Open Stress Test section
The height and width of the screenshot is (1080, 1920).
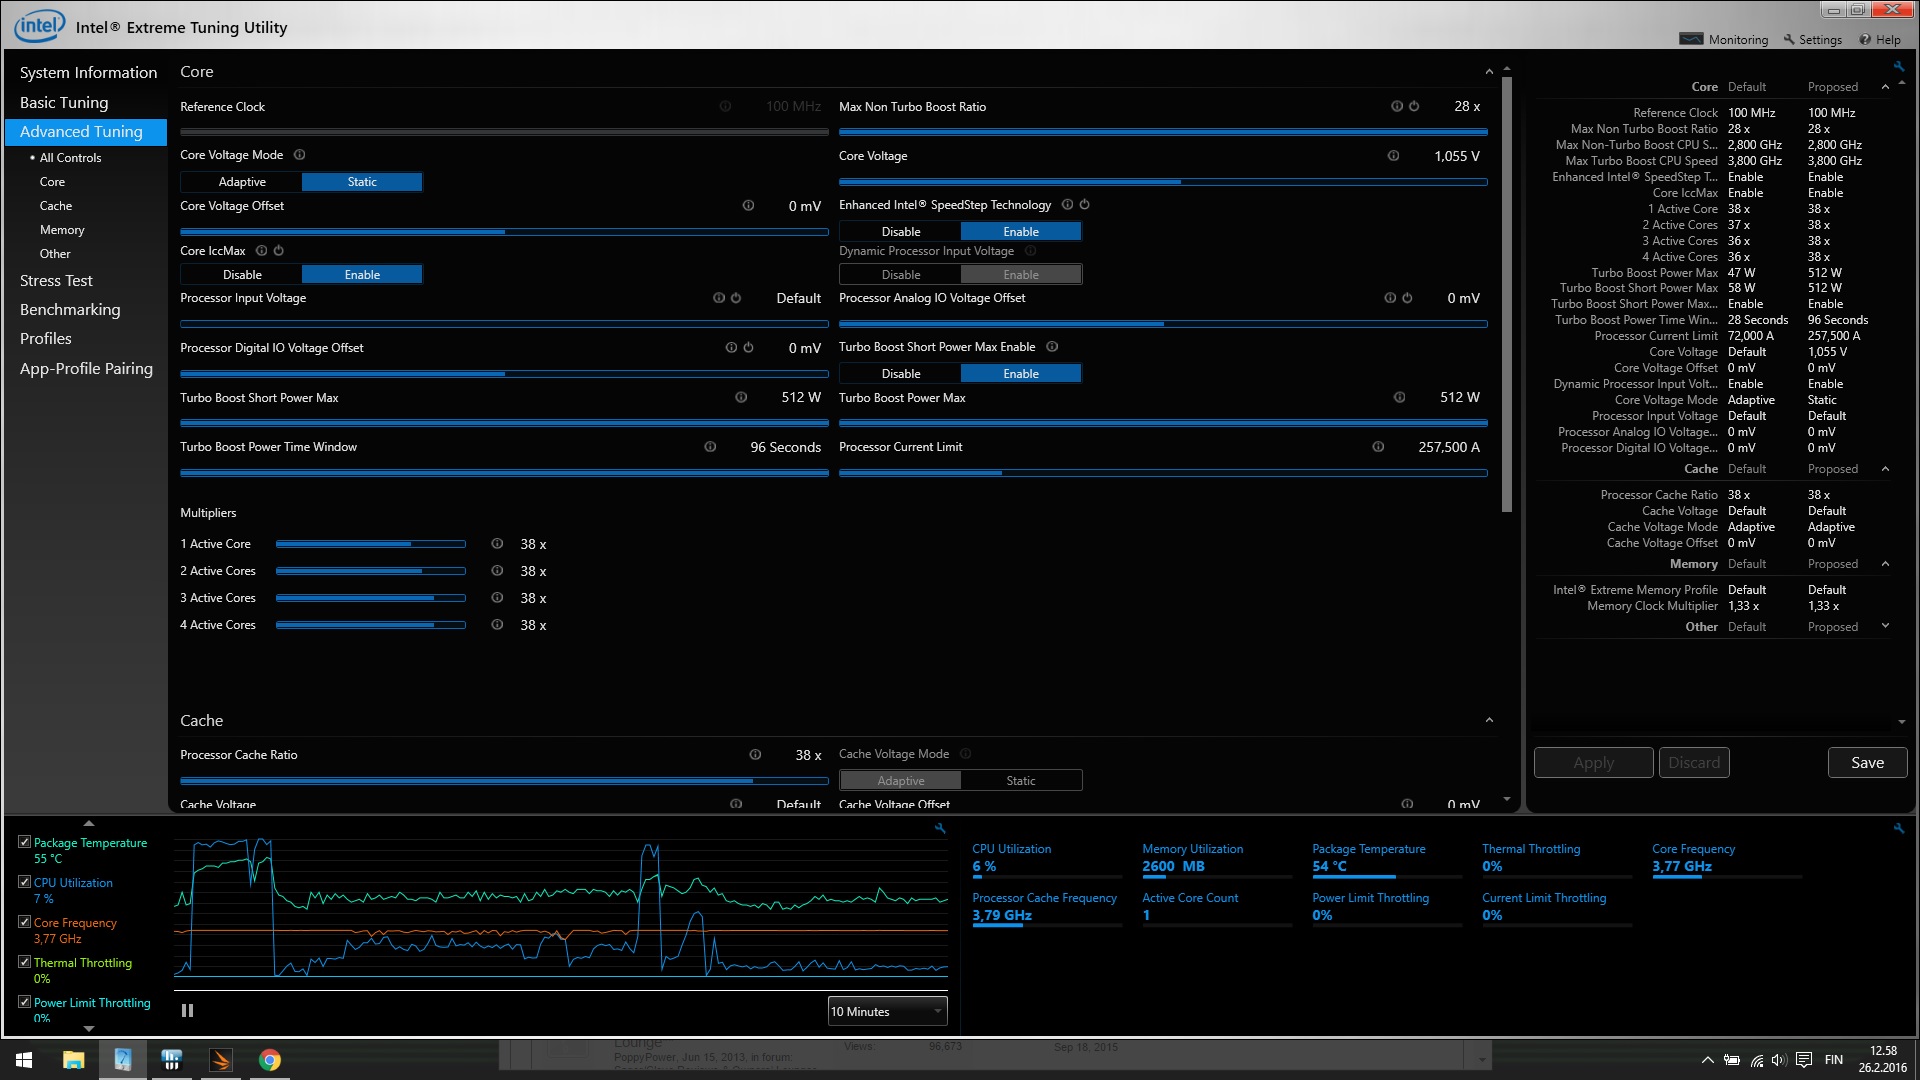click(x=56, y=281)
